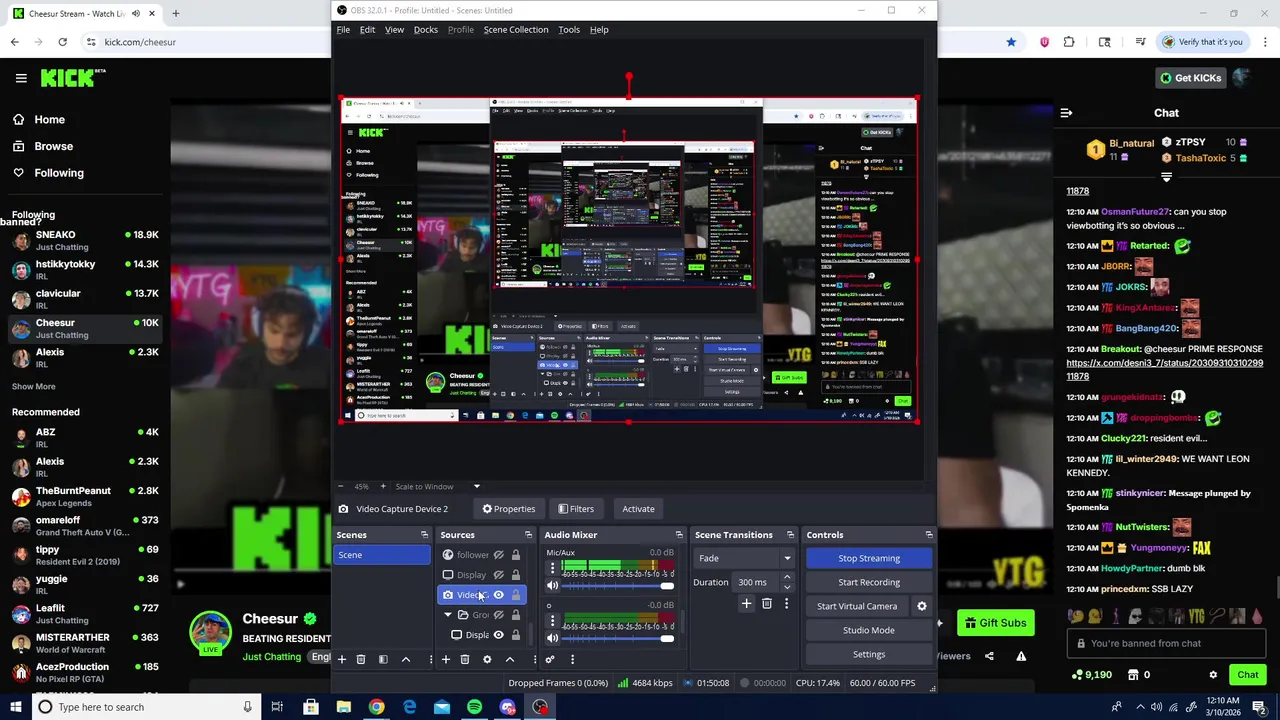1280x720 pixels.
Task: Undock the Sources panel icon
Action: pyautogui.click(x=528, y=535)
